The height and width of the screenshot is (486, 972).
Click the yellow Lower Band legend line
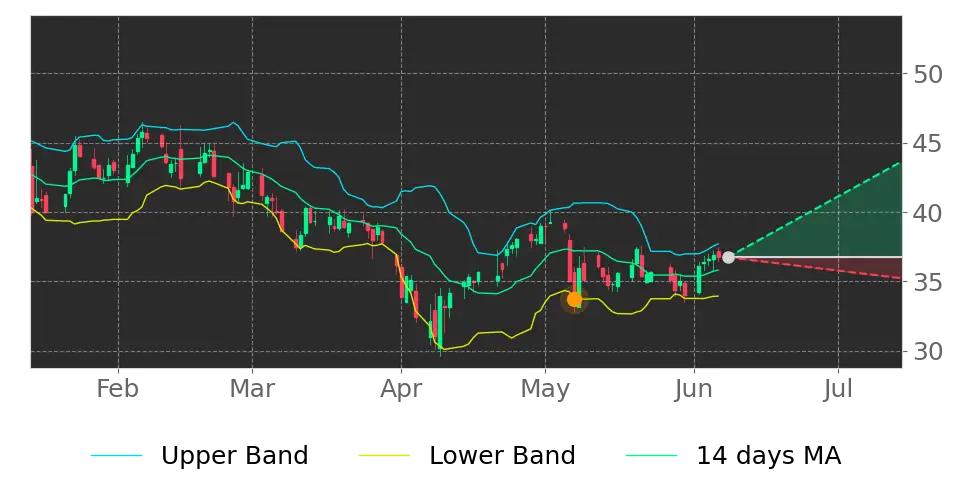pos(384,456)
